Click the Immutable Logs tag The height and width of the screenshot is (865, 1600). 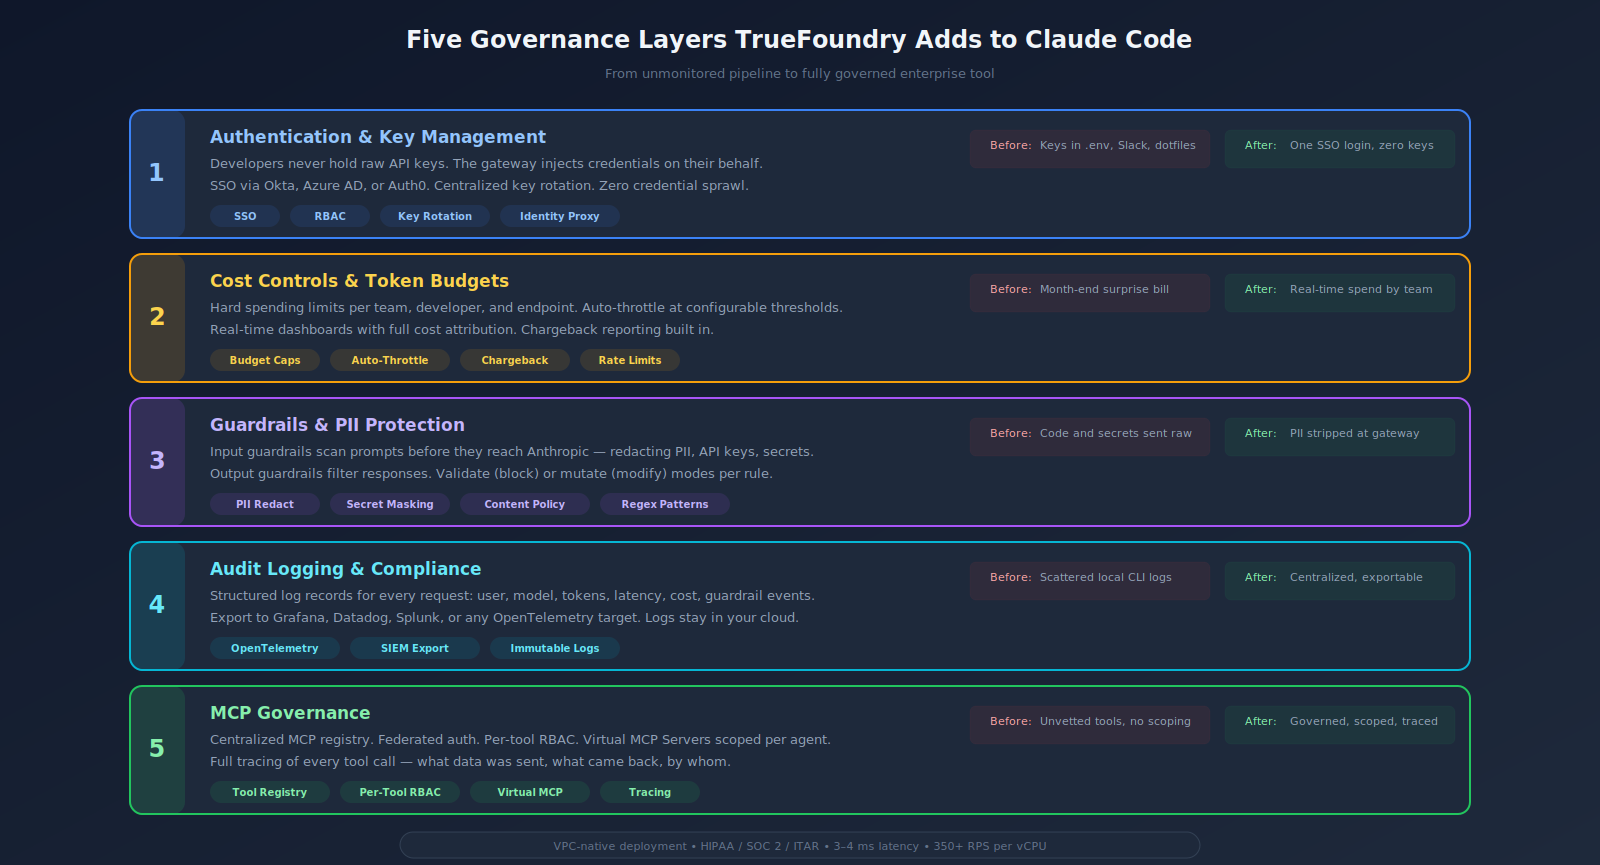(555, 648)
